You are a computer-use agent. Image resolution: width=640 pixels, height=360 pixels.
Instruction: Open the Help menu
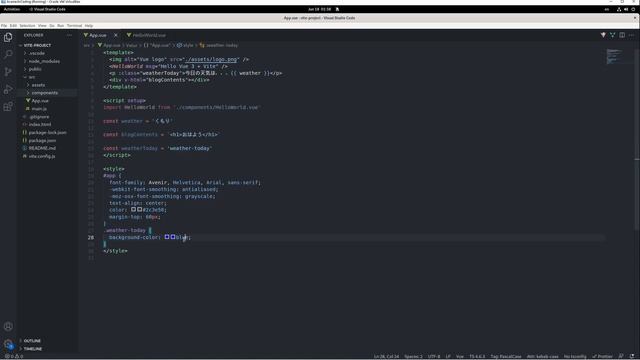pos(89,26)
